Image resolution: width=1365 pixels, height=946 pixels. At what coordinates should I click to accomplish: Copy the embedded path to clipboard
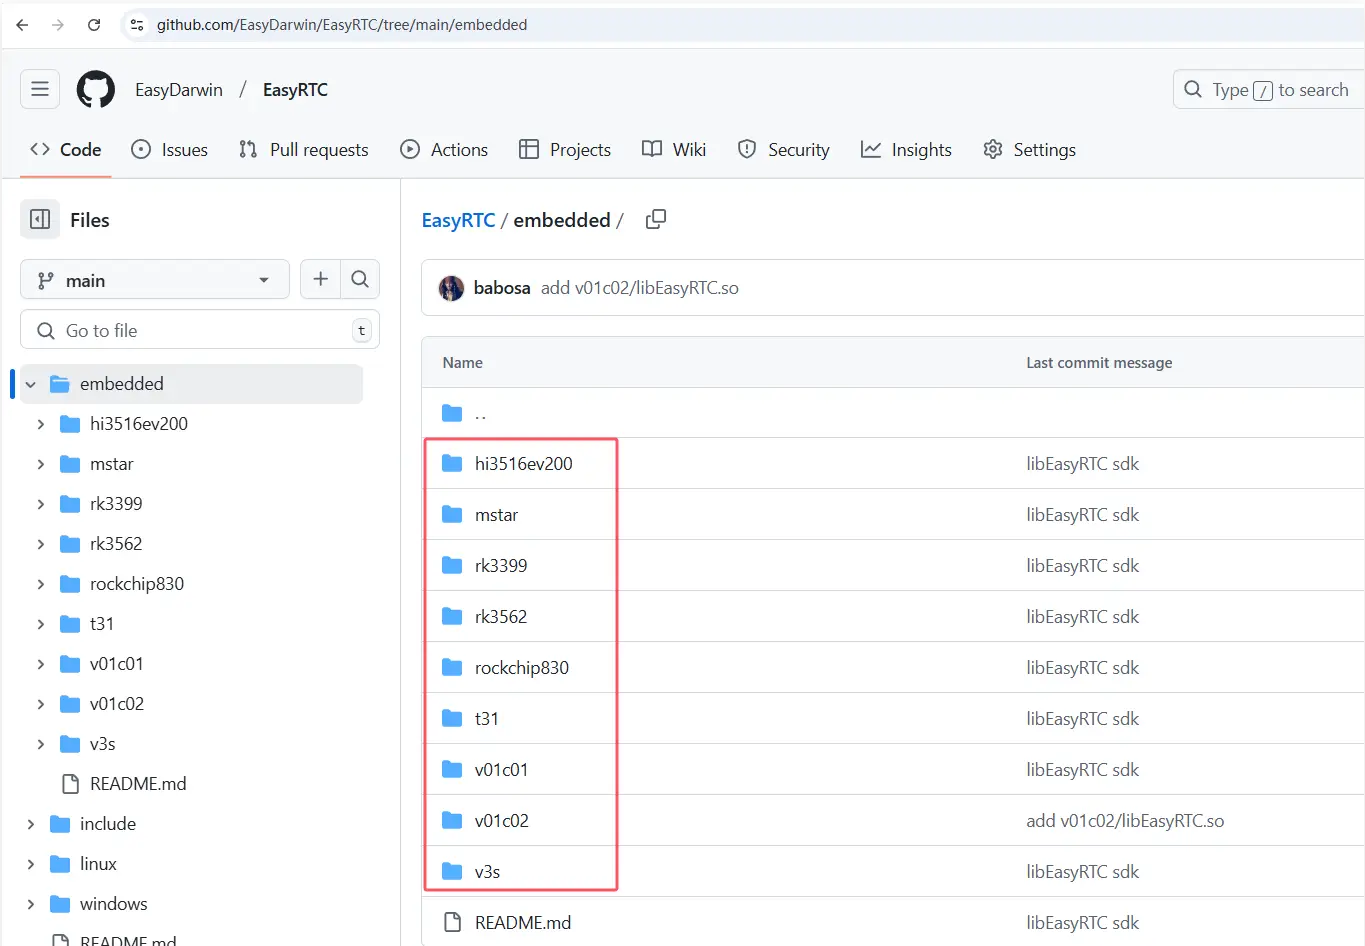point(656,219)
